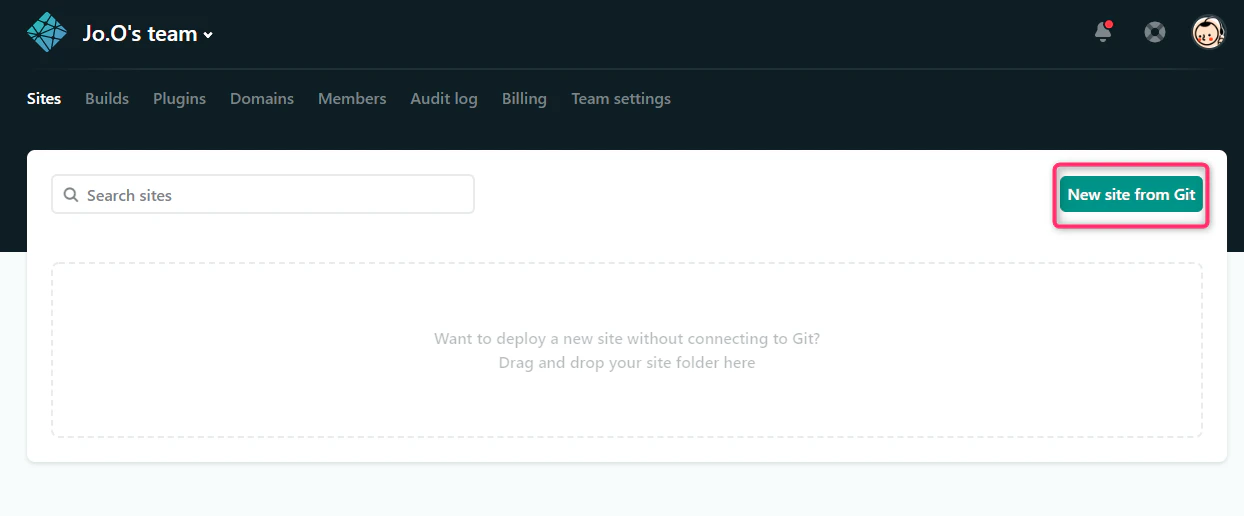Click the drag and drop site folder area
This screenshot has height=516, width=1244.
pos(627,350)
